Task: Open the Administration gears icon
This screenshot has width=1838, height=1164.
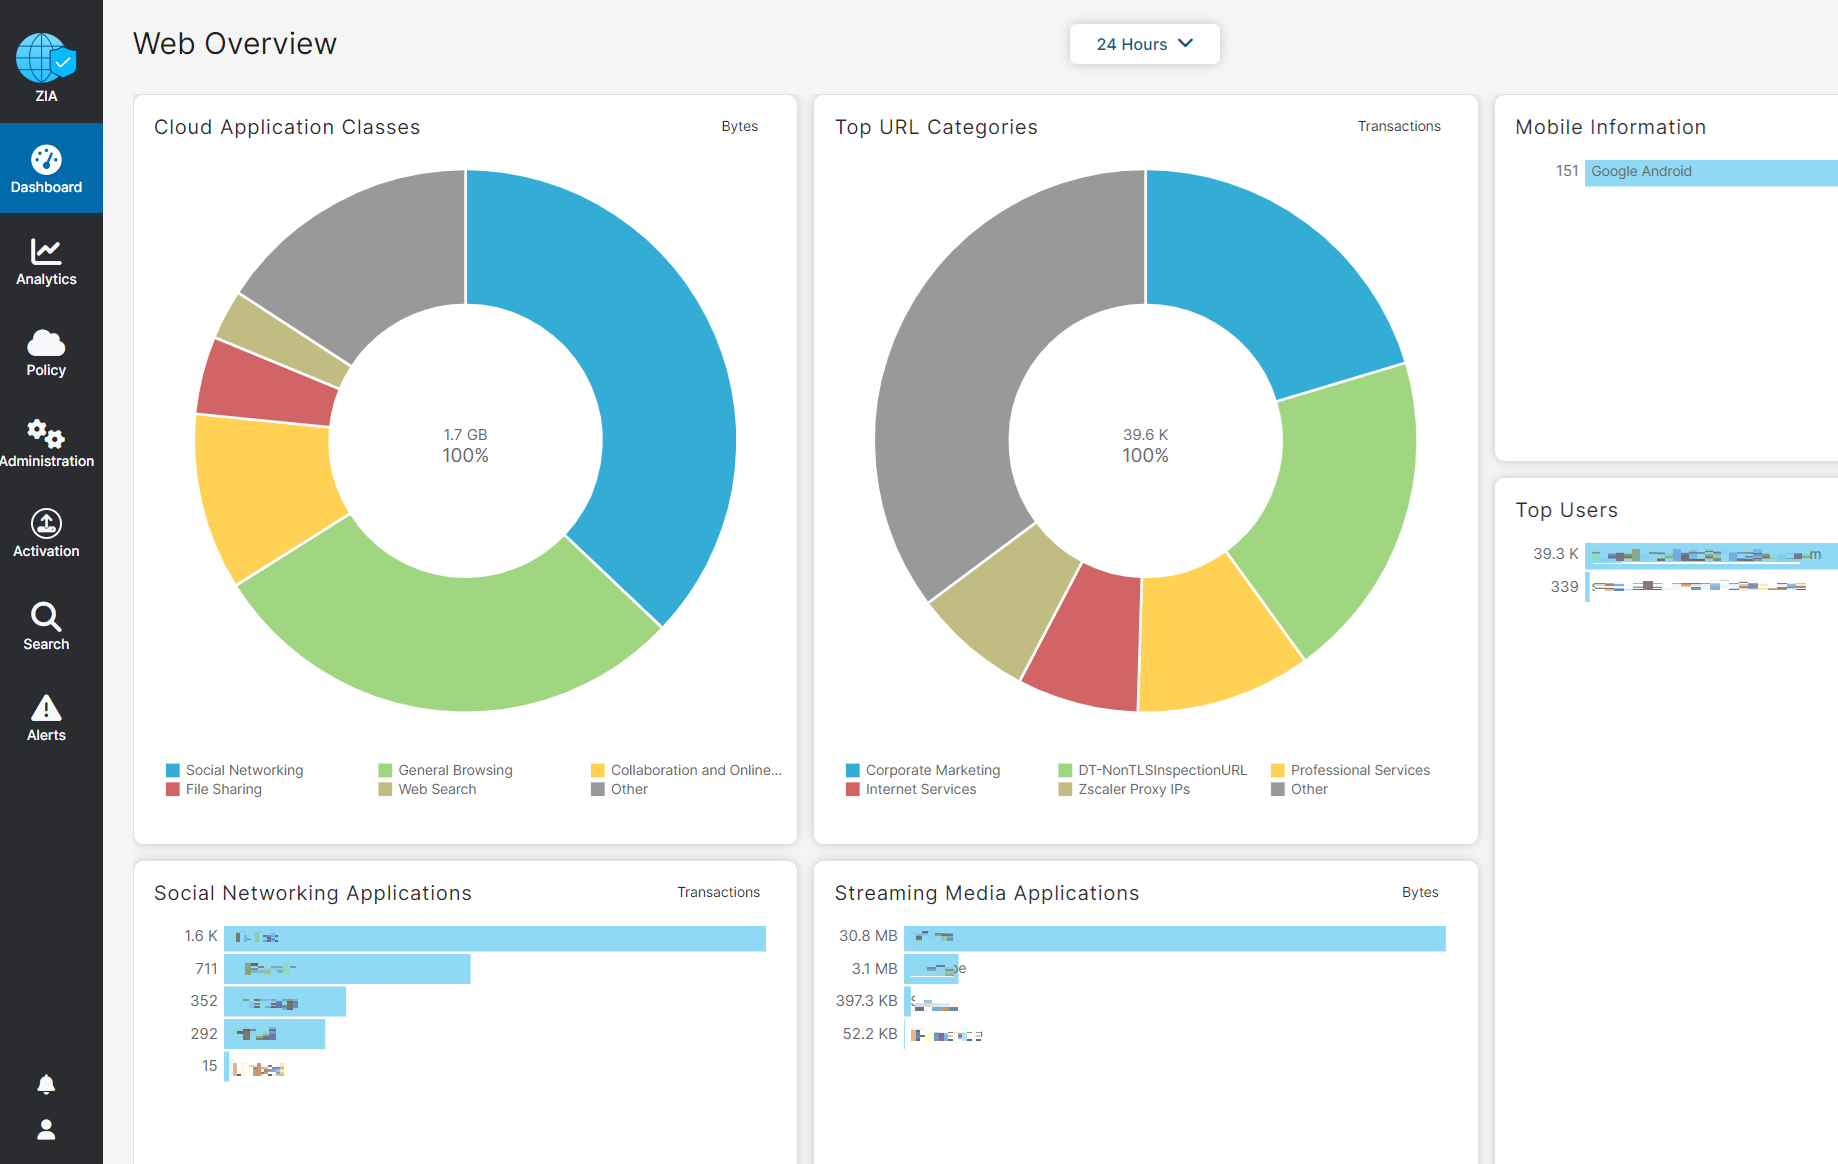Action: click(46, 434)
